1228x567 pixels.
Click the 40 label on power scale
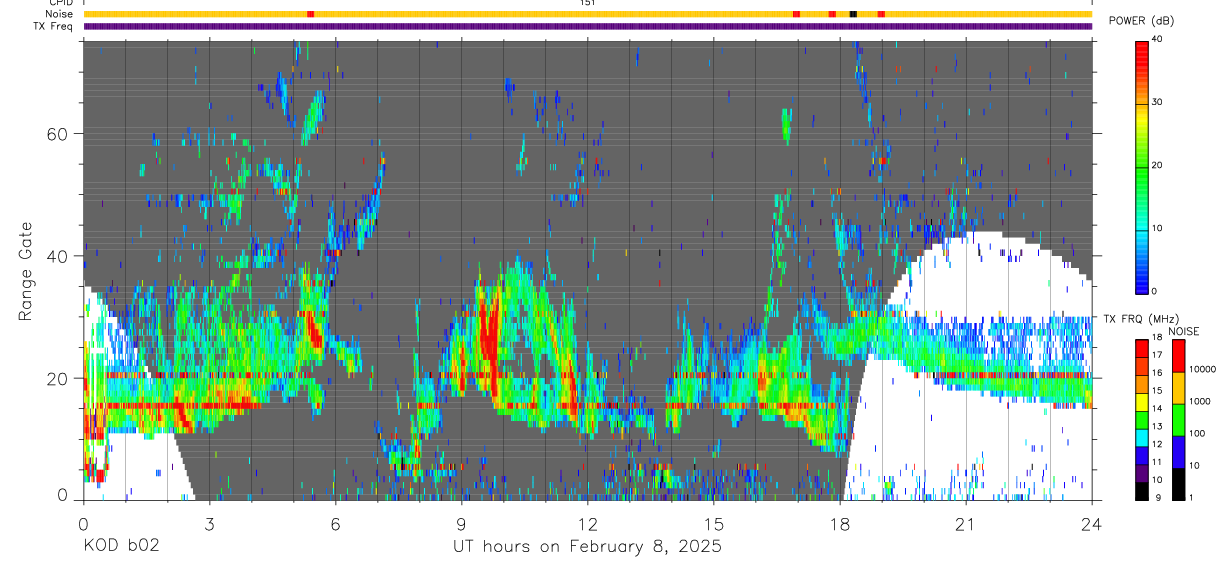pyautogui.click(x=1158, y=39)
